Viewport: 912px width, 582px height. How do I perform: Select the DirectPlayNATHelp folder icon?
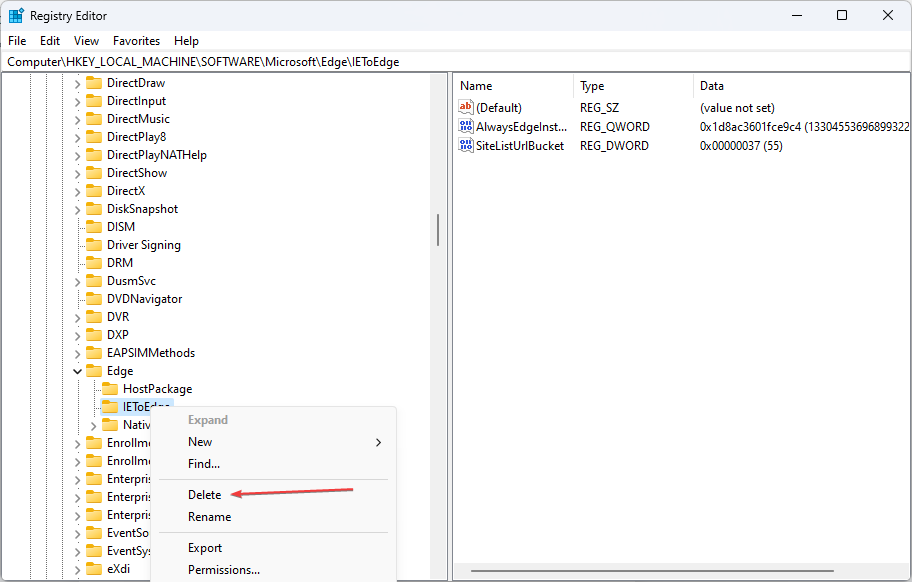coord(94,155)
